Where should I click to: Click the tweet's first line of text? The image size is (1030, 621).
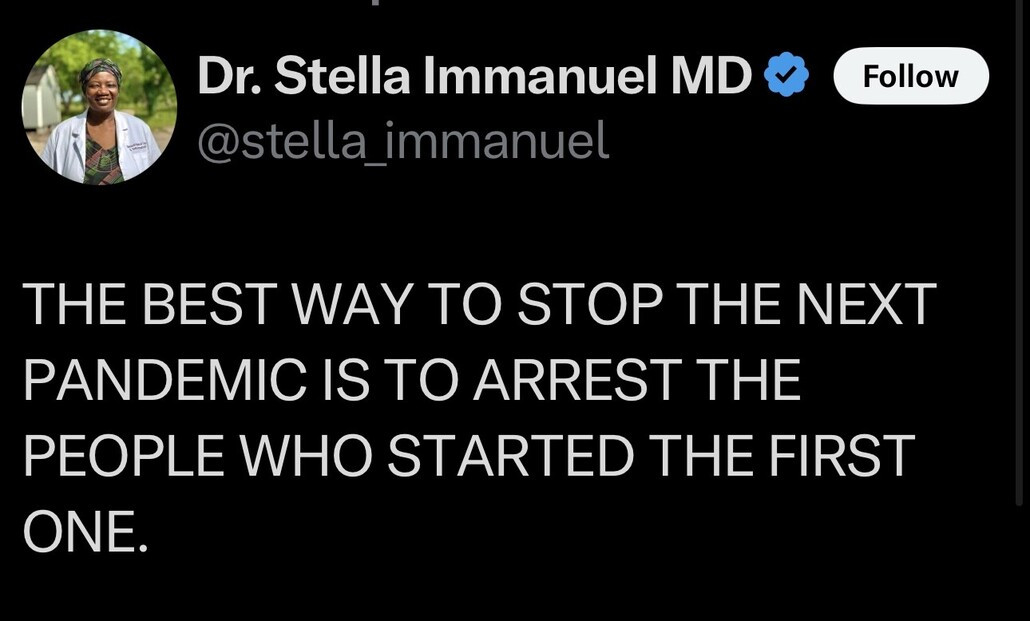pos(479,304)
